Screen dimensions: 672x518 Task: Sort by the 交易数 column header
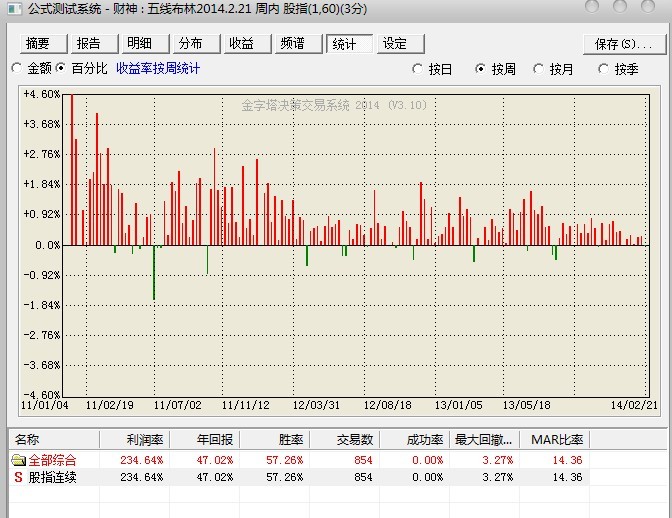pos(344,440)
